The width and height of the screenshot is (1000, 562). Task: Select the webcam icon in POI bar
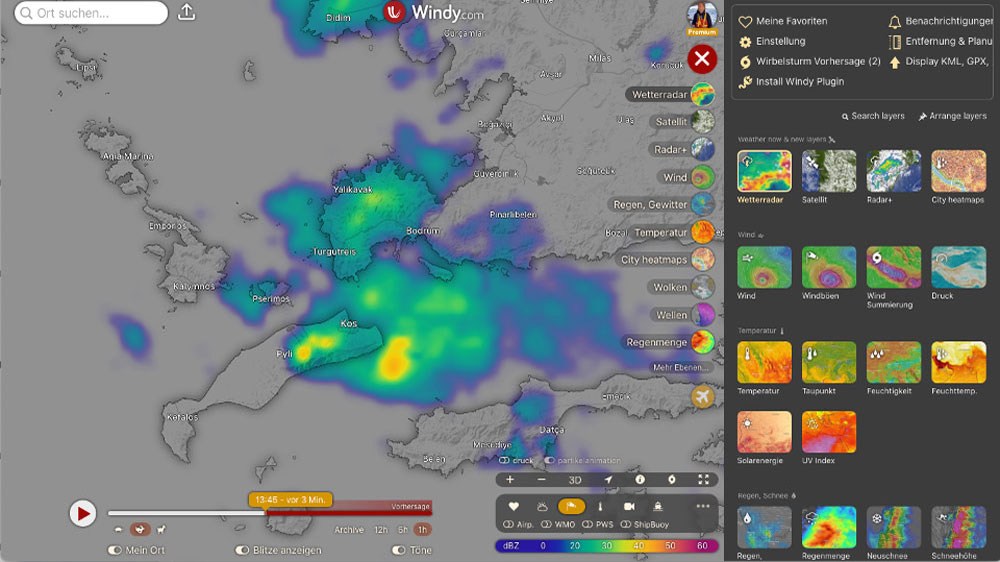tap(629, 507)
